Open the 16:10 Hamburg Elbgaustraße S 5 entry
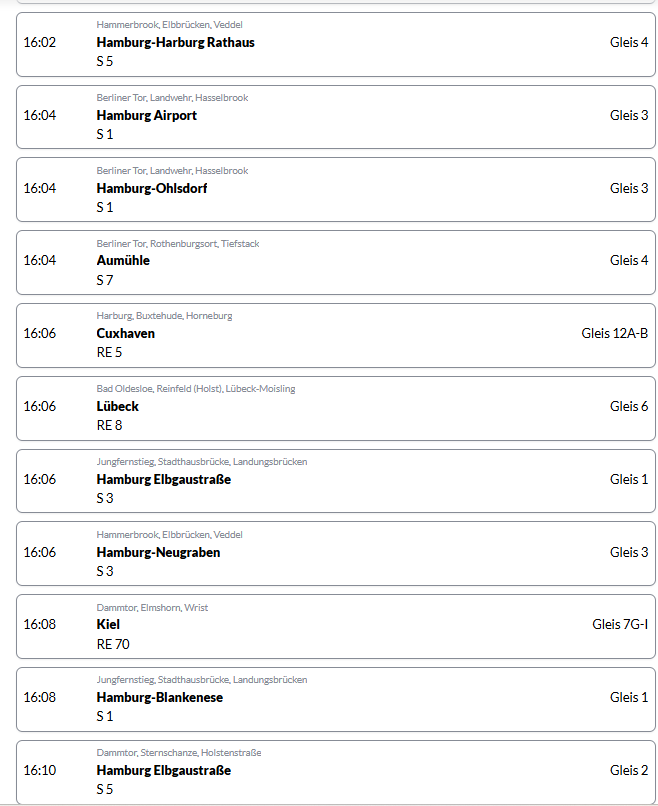Screen dimensions: 658x806 (x=336, y=771)
